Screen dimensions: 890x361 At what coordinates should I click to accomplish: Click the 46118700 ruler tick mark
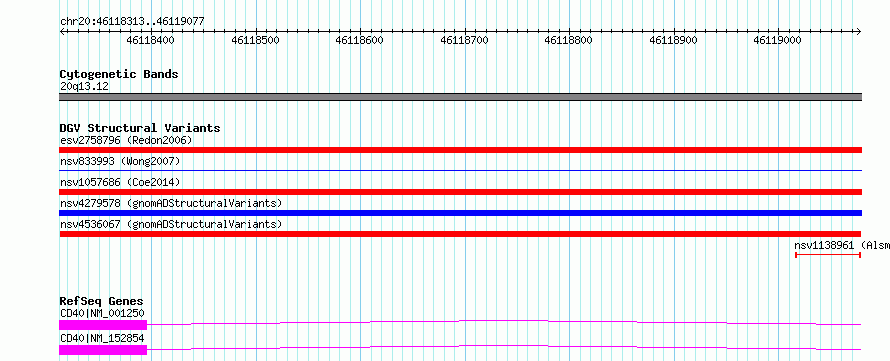(x=465, y=32)
